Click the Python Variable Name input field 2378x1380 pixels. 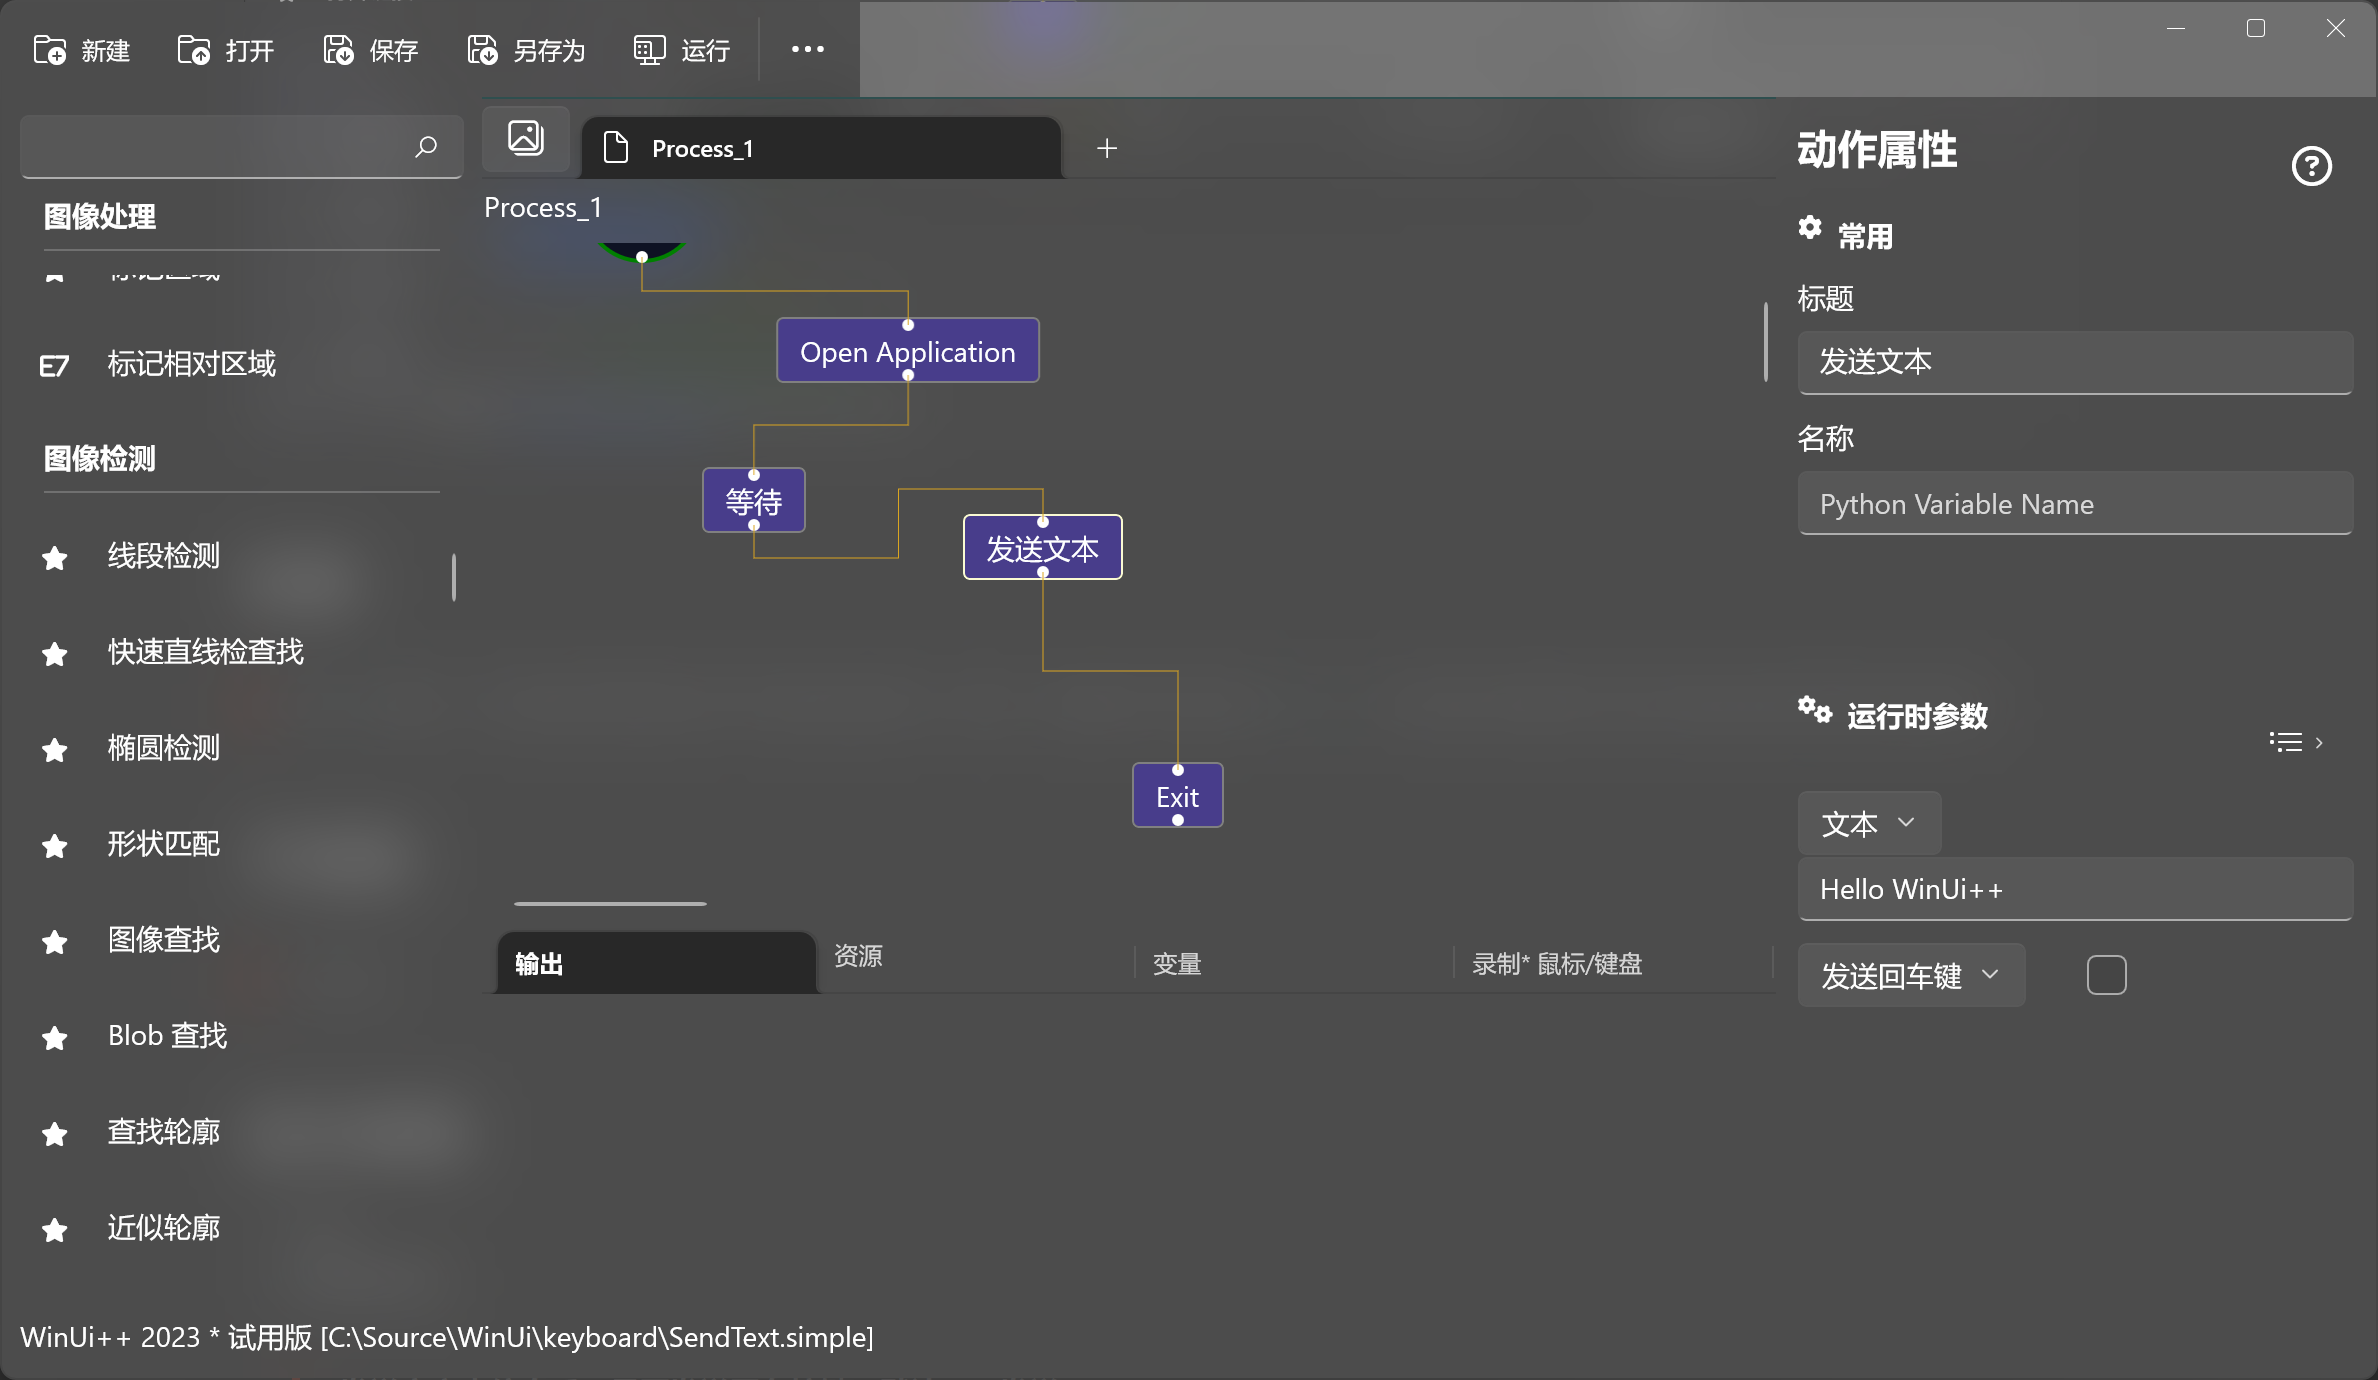[x=2074, y=504]
